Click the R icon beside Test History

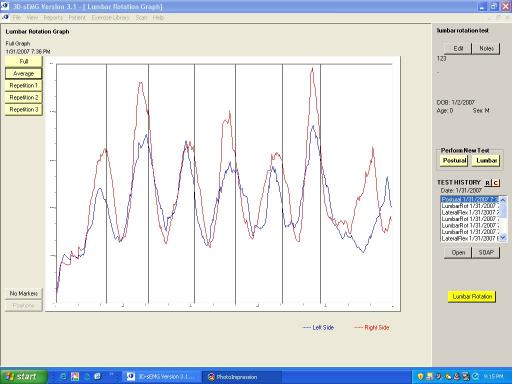tap(488, 183)
